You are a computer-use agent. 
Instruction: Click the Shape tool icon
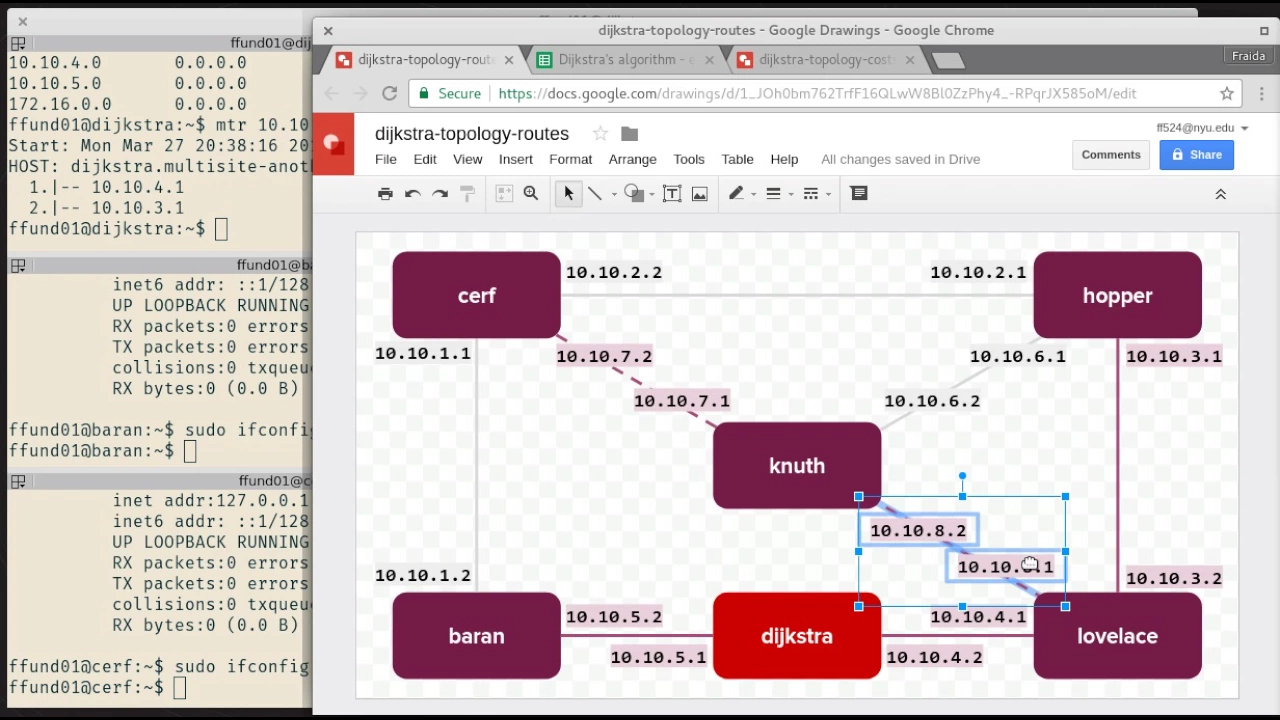click(x=632, y=194)
